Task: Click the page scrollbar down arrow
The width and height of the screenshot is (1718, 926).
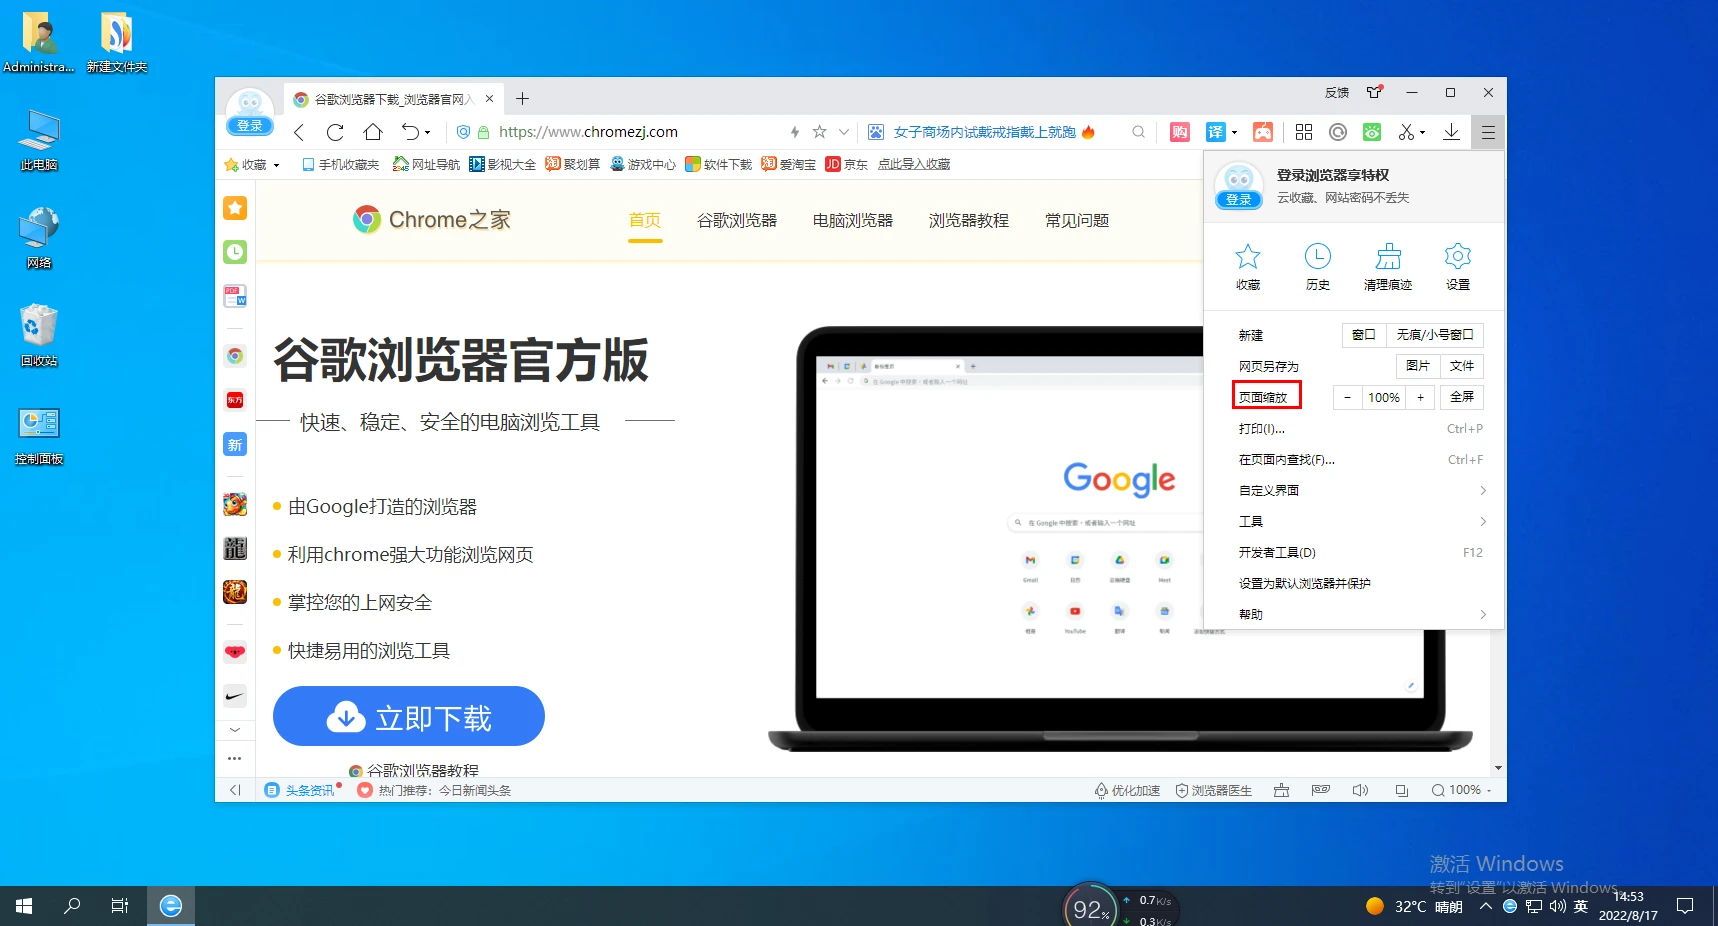Action: [x=1498, y=768]
